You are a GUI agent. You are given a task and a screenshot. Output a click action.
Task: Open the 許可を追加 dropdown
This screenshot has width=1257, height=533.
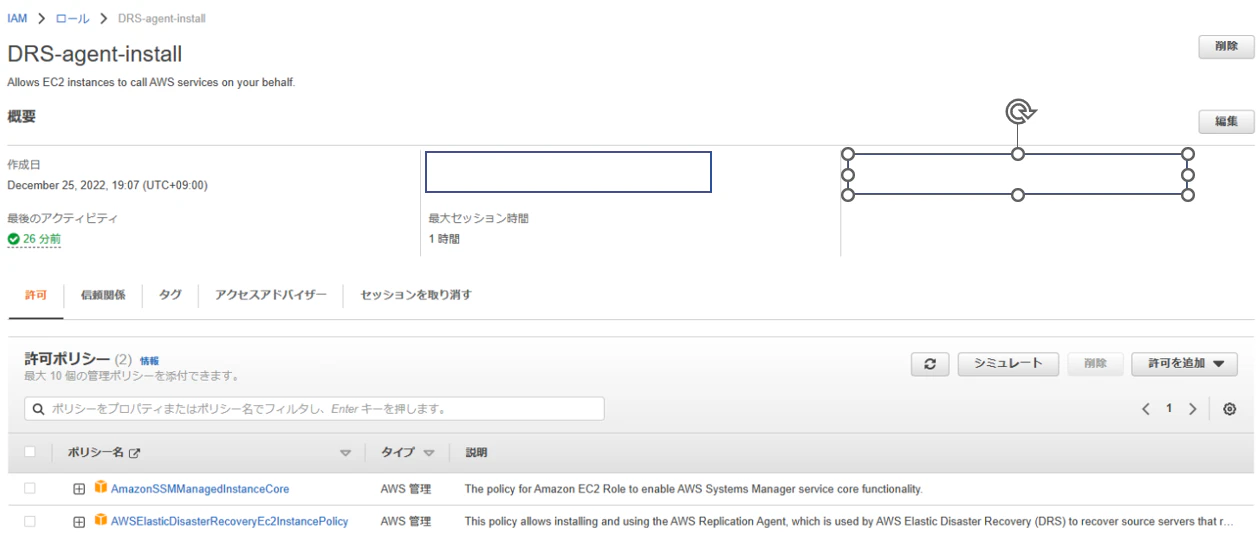(1185, 364)
